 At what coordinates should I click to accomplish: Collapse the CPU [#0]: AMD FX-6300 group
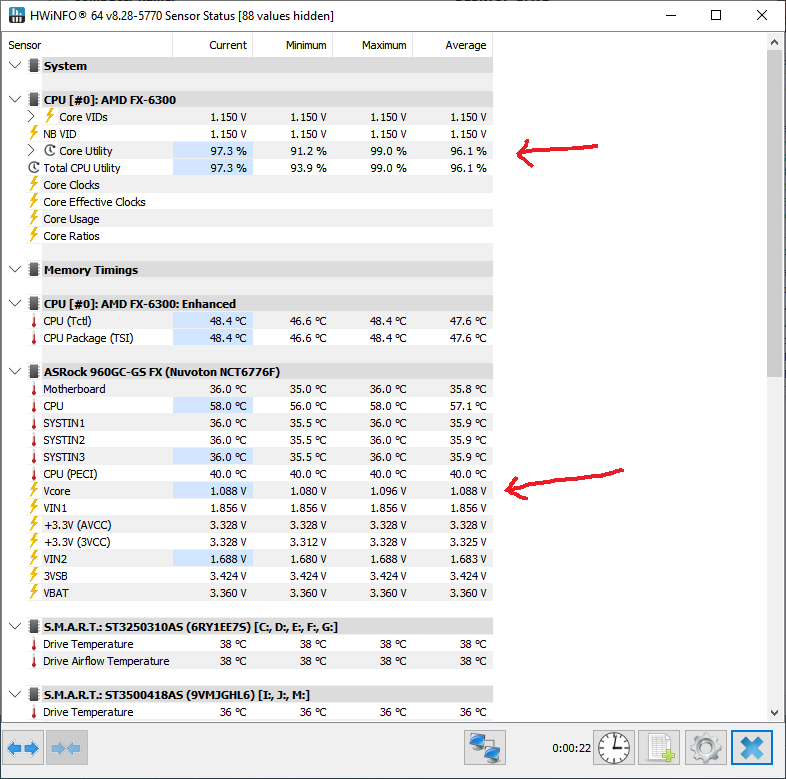click(x=15, y=99)
